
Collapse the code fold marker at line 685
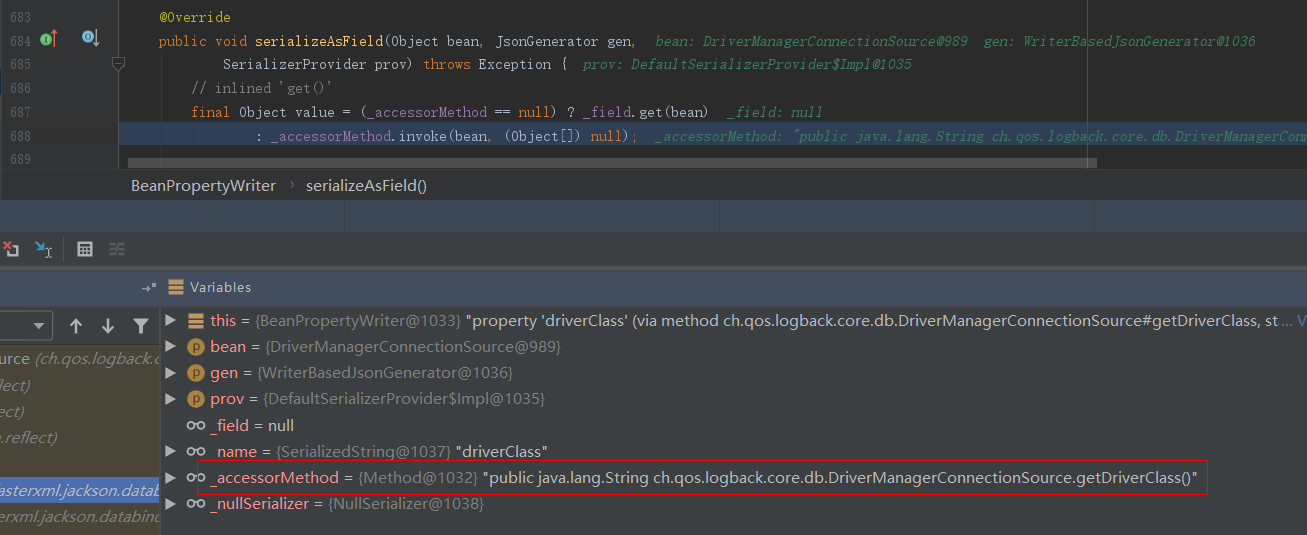point(118,64)
